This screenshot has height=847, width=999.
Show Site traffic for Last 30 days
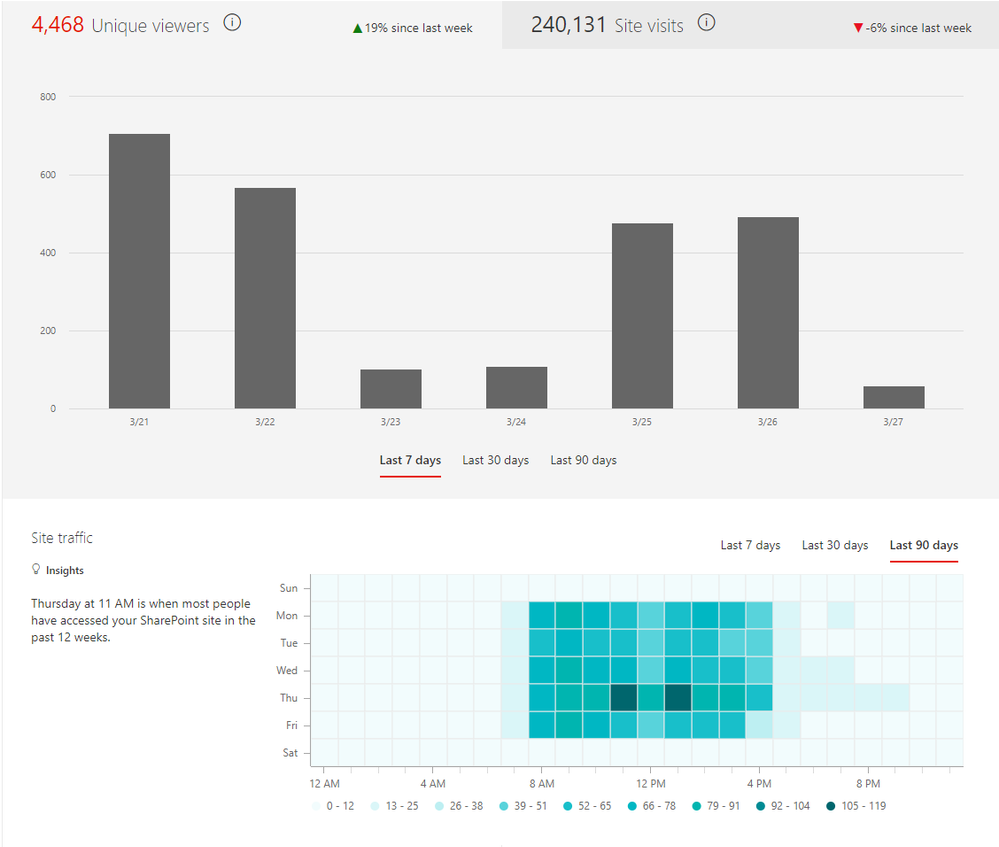click(835, 545)
